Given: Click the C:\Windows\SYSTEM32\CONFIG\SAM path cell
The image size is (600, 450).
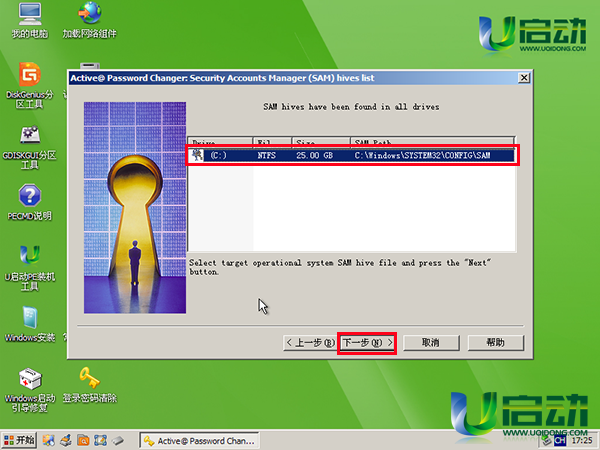Looking at the screenshot, I should click(422, 155).
